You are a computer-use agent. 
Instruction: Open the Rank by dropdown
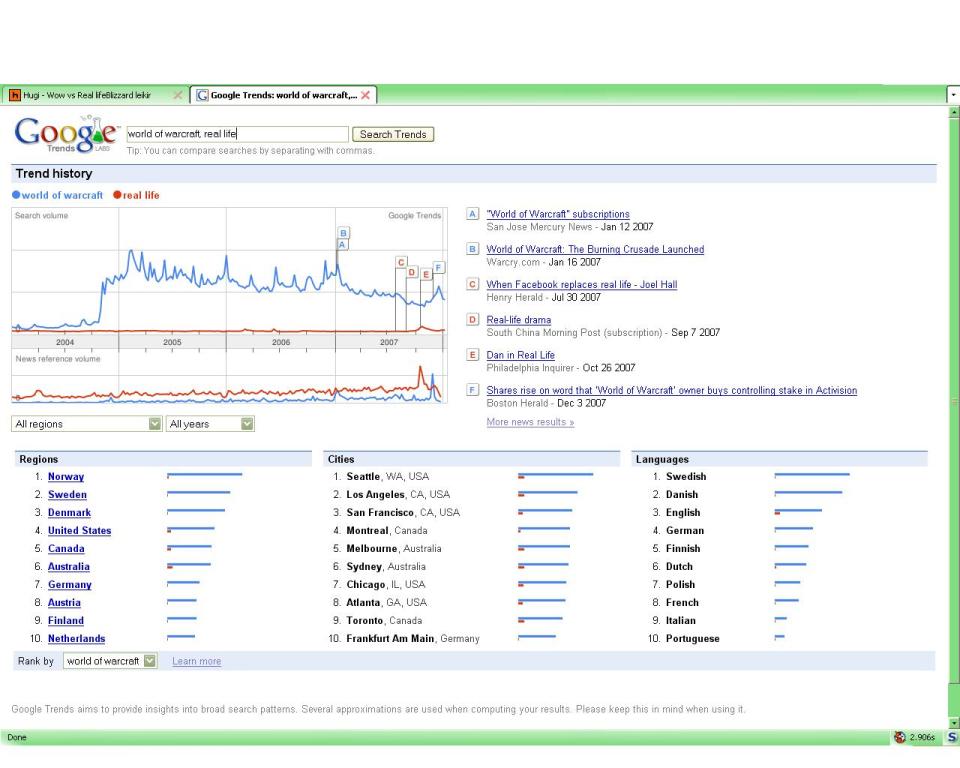(x=110, y=661)
